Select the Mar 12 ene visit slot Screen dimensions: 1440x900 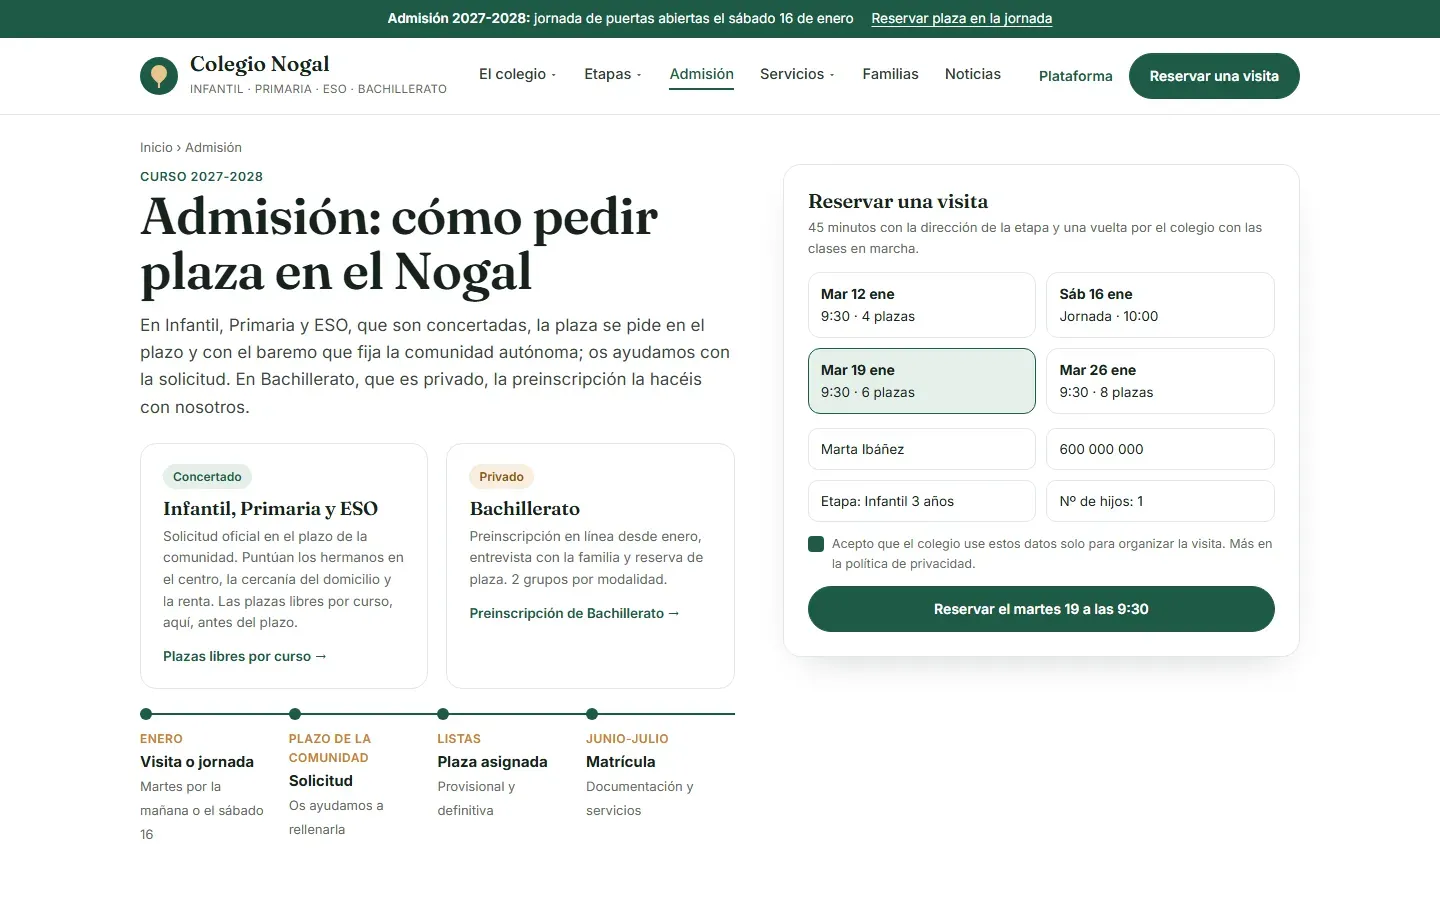922,305
